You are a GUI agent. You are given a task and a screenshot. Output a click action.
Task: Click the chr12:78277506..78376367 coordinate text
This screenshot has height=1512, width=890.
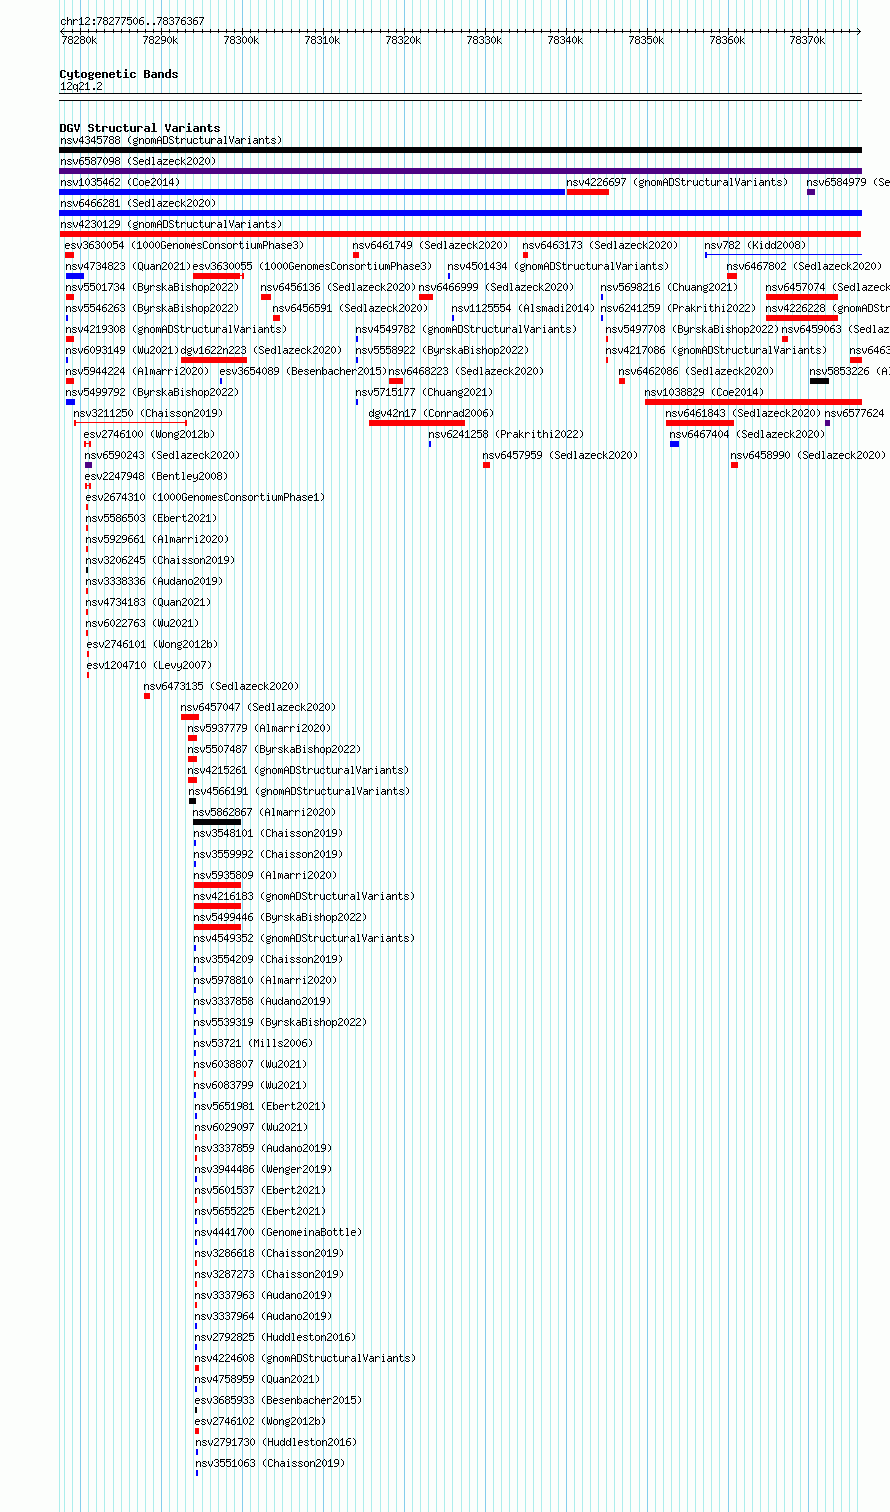point(132,21)
